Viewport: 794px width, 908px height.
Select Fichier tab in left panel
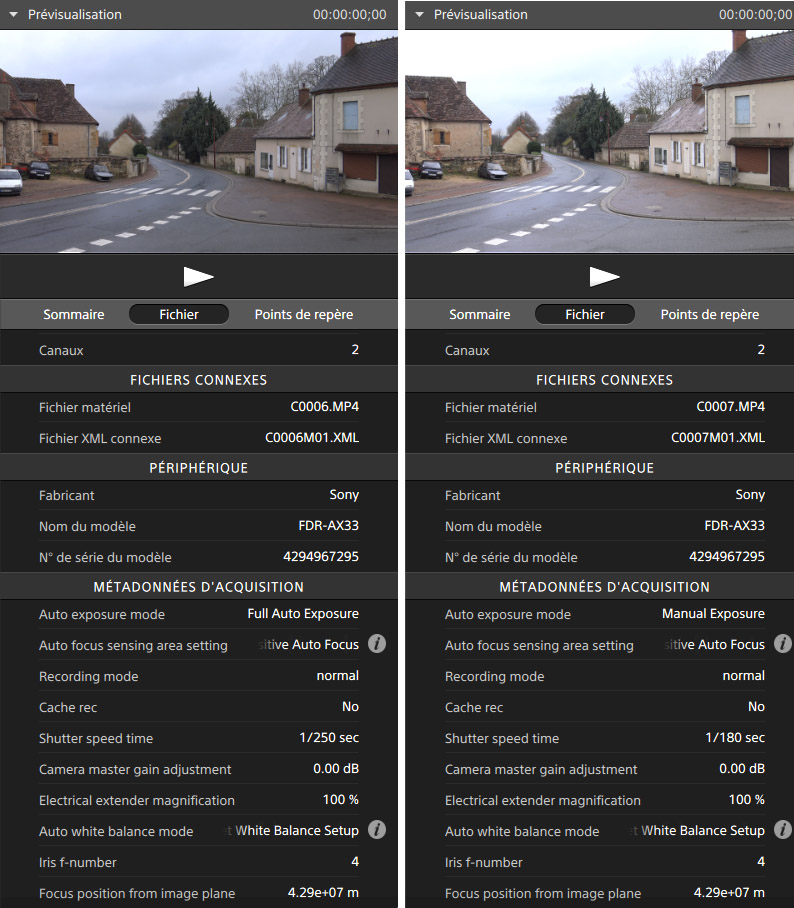click(x=179, y=314)
